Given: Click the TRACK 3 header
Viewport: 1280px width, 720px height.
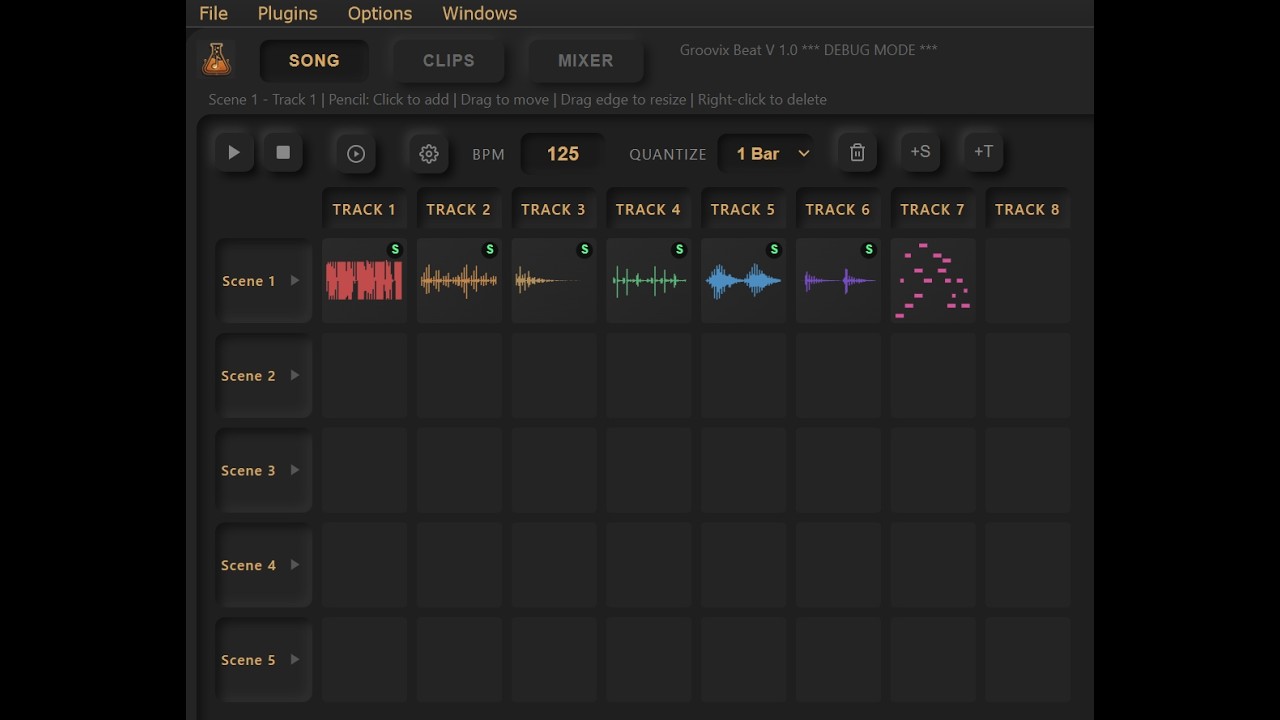Looking at the screenshot, I should click(554, 209).
